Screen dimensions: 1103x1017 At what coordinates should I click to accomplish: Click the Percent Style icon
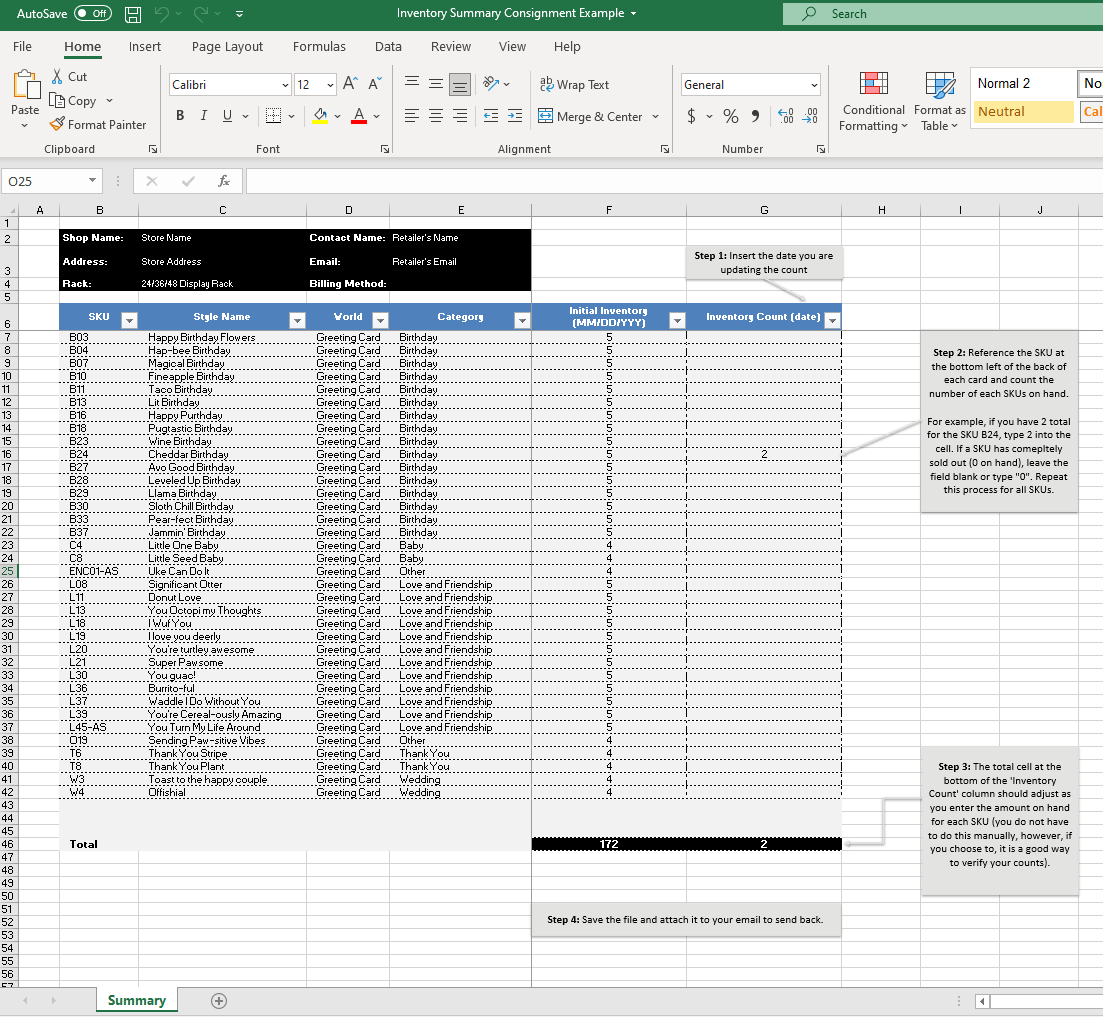tap(731, 116)
